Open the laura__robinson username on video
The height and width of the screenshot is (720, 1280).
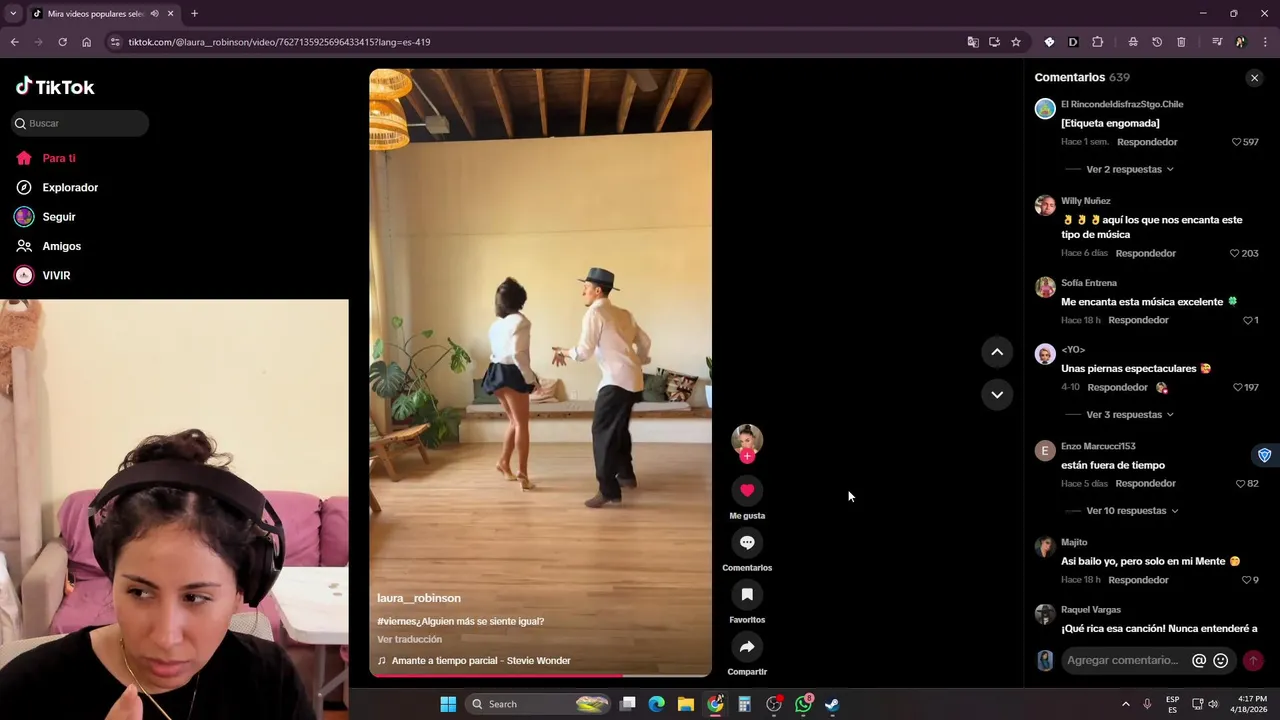(x=419, y=598)
